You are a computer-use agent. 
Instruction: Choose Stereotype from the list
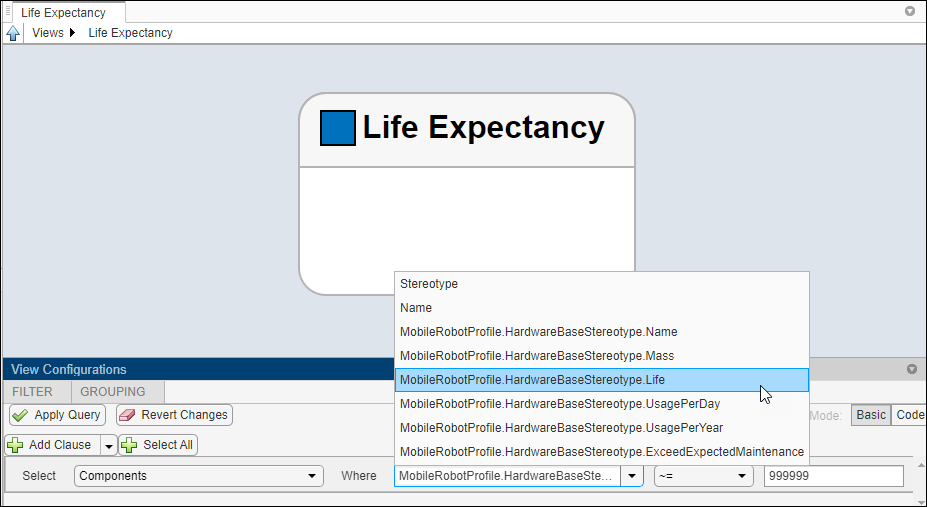click(x=602, y=284)
